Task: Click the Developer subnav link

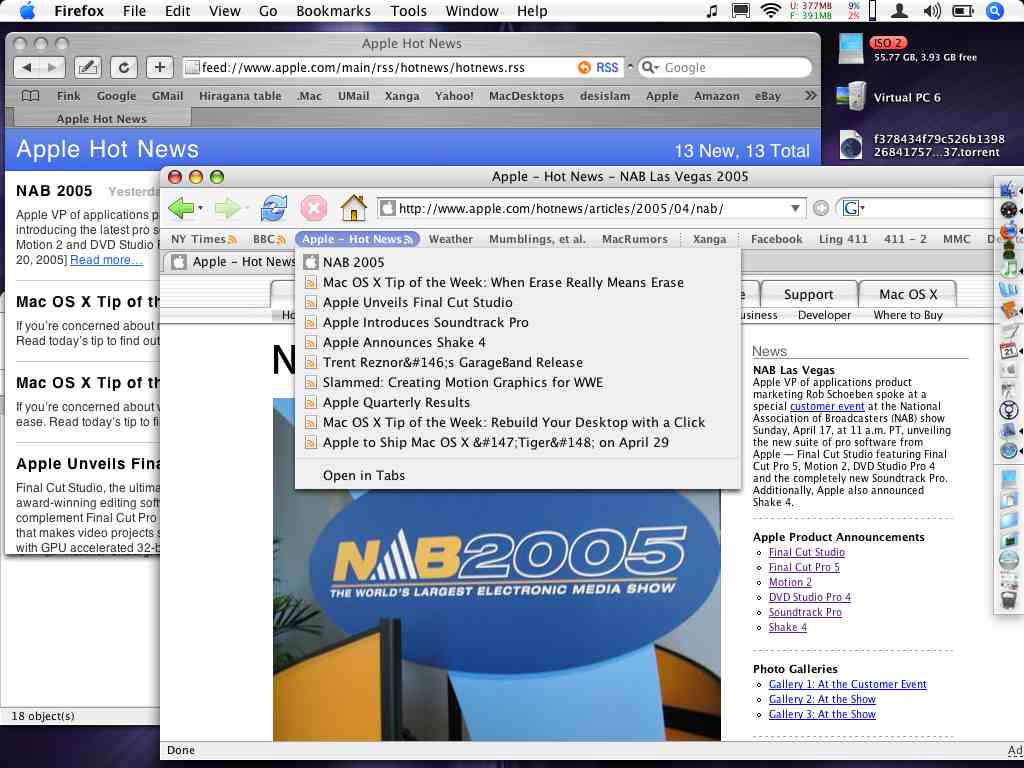Action: (824, 315)
